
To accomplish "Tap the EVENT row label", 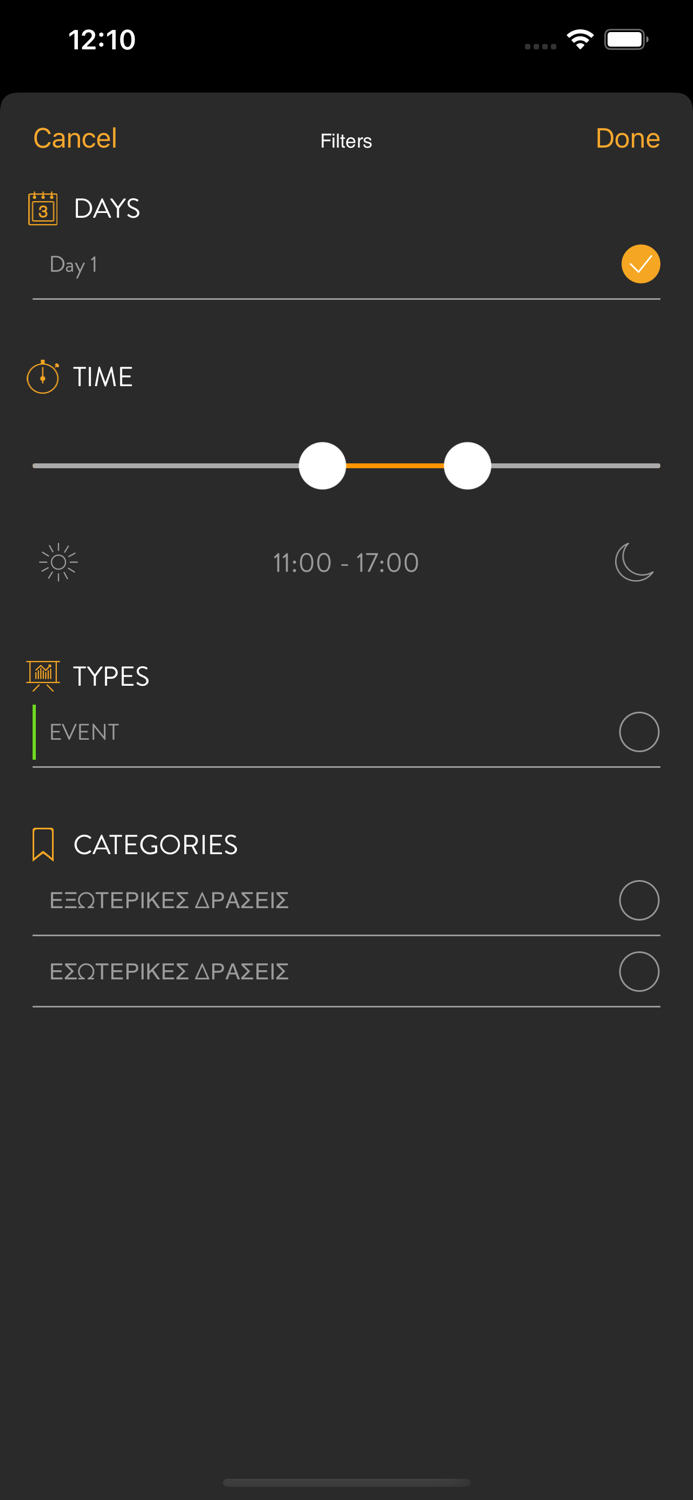I will pos(84,732).
